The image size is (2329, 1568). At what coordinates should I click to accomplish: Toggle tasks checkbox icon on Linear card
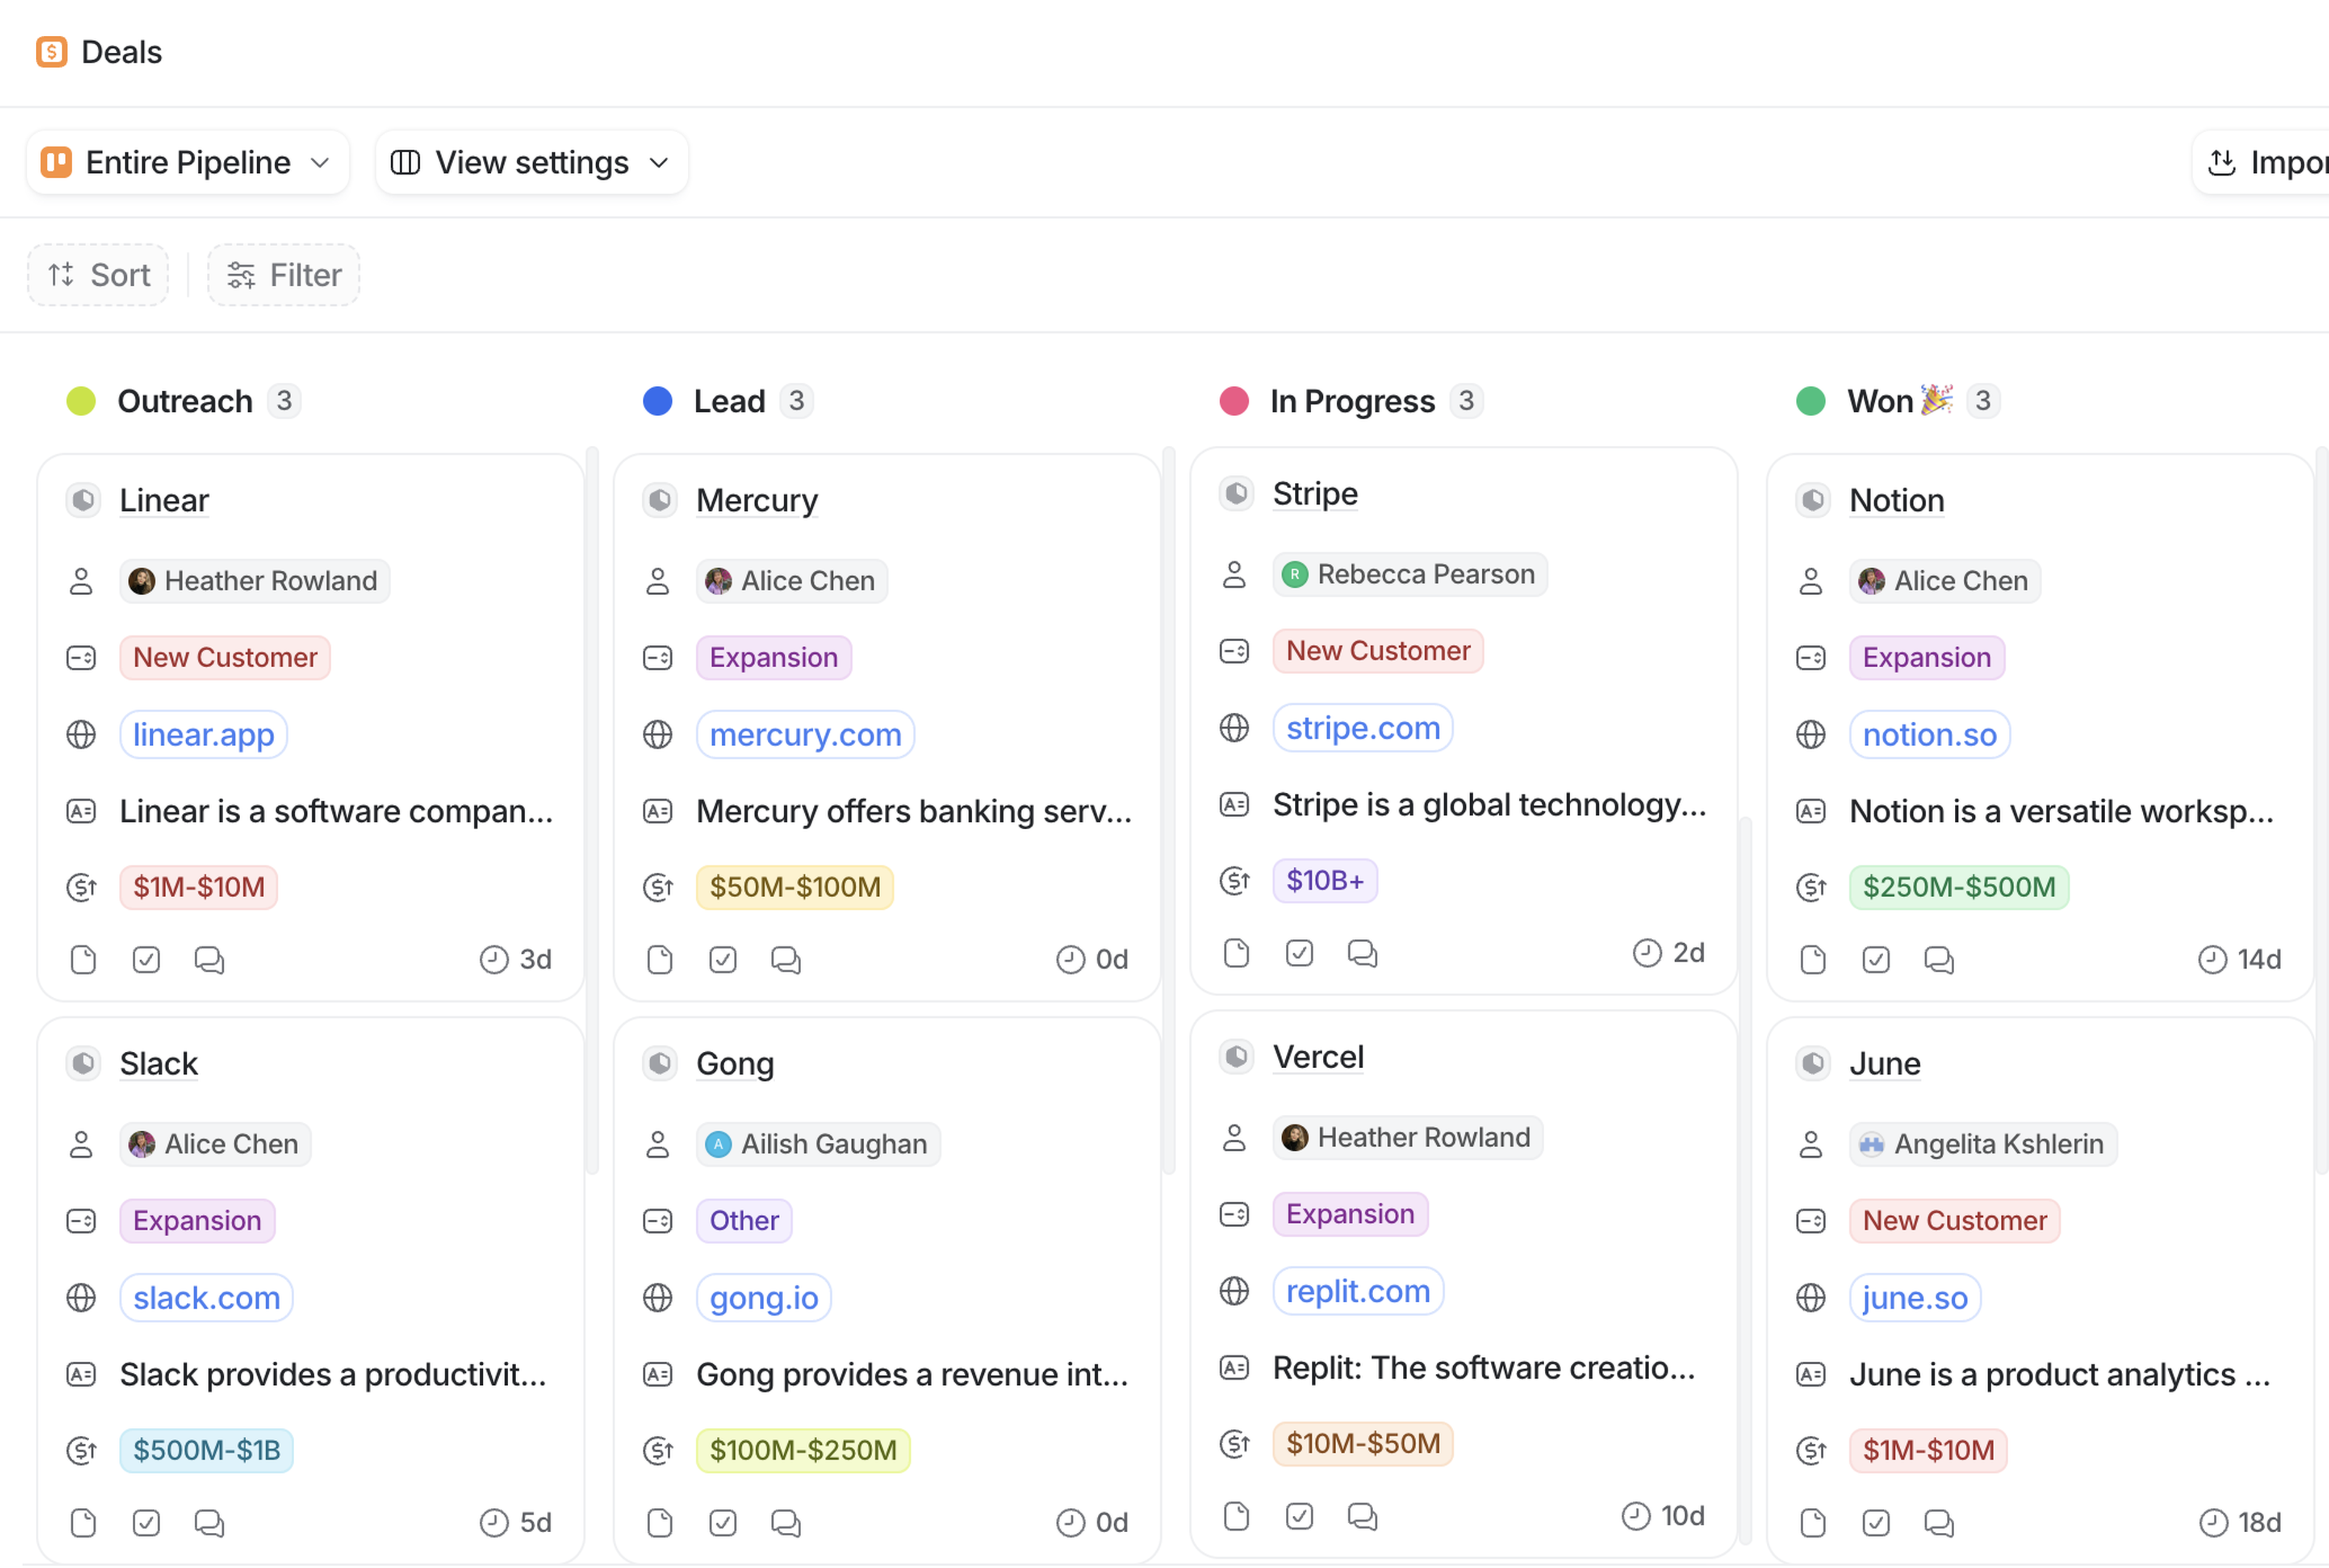146,960
